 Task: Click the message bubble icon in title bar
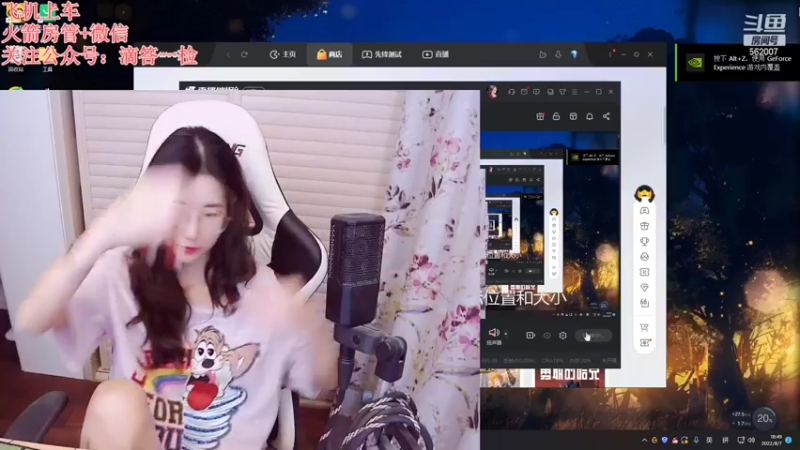pos(536,92)
